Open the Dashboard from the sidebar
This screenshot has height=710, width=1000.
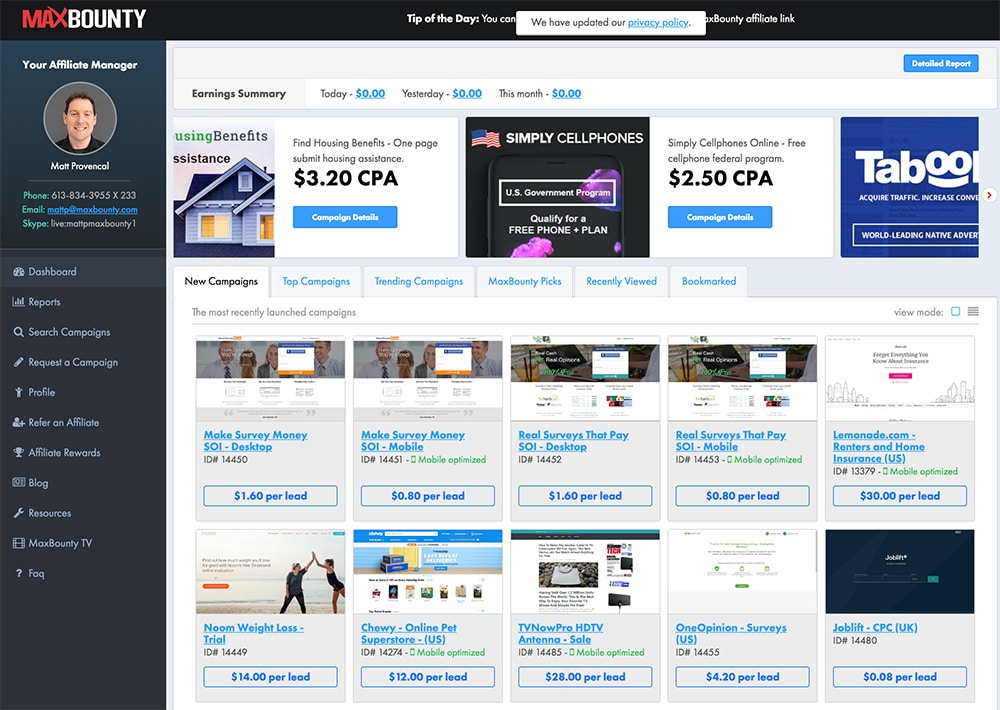(17, 271)
